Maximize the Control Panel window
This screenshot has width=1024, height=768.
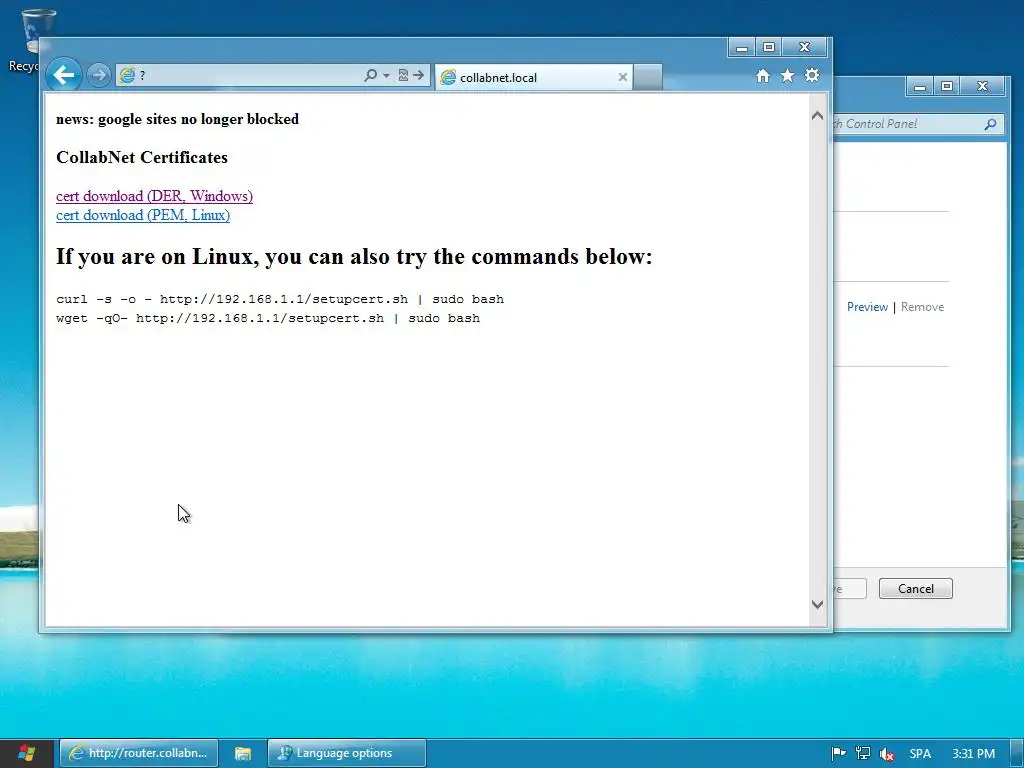pos(947,86)
